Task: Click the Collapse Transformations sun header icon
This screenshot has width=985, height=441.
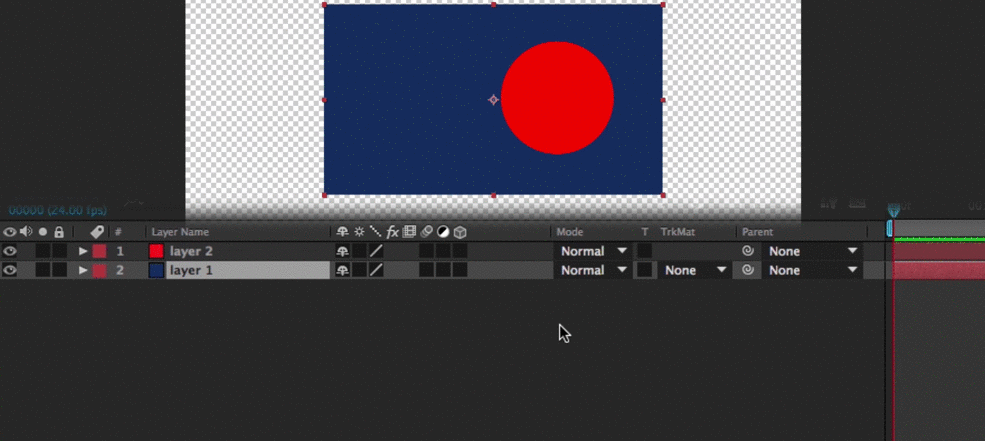Action: coord(359,232)
